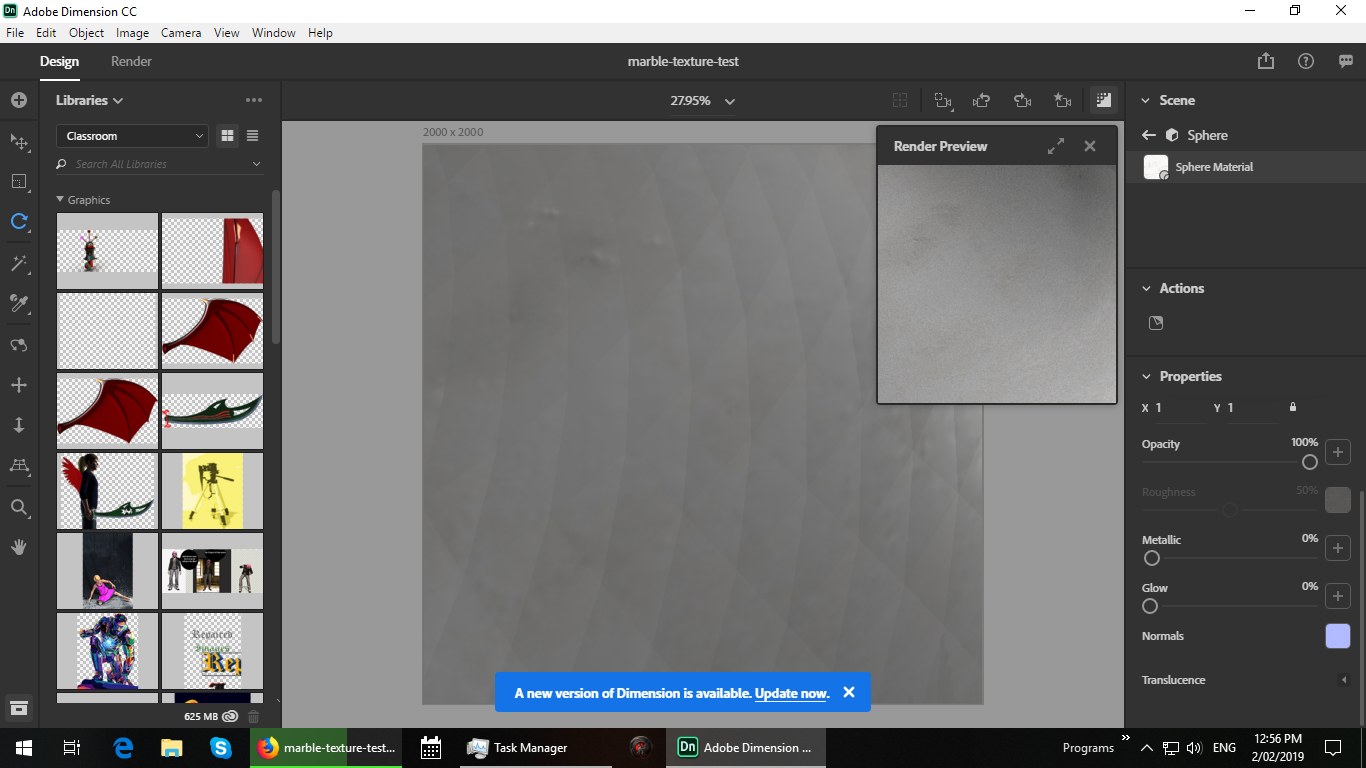1366x768 pixels.
Task: Click the camera undo icon
Action: tap(982, 100)
